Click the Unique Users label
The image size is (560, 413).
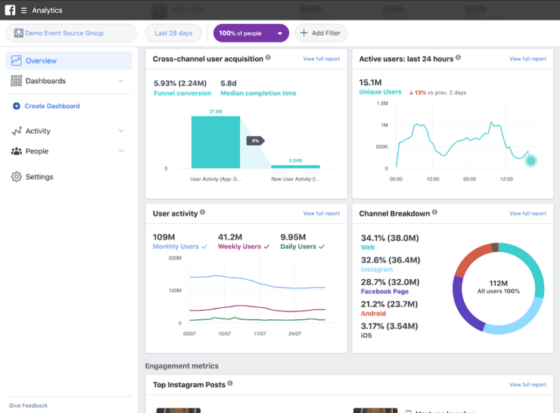(380, 92)
